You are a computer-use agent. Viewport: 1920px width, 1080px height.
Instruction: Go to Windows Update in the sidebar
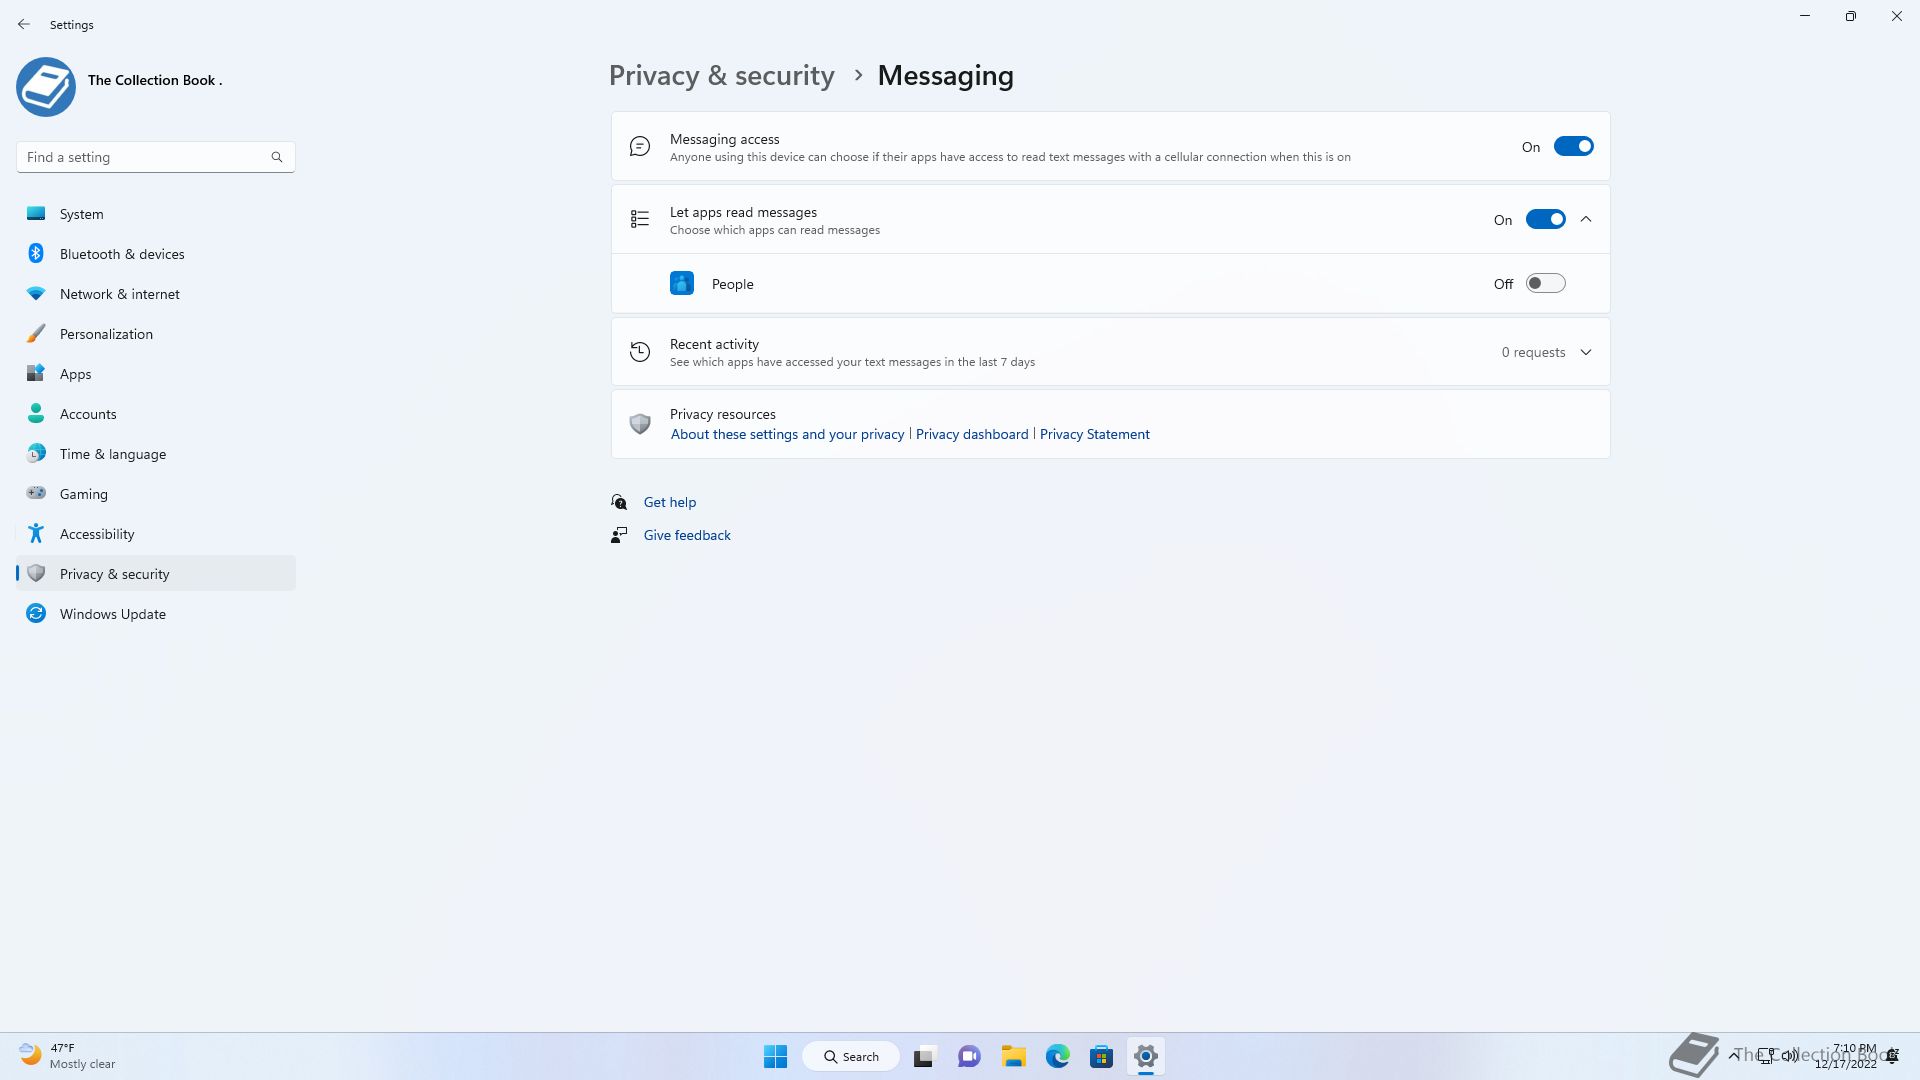pos(156,614)
